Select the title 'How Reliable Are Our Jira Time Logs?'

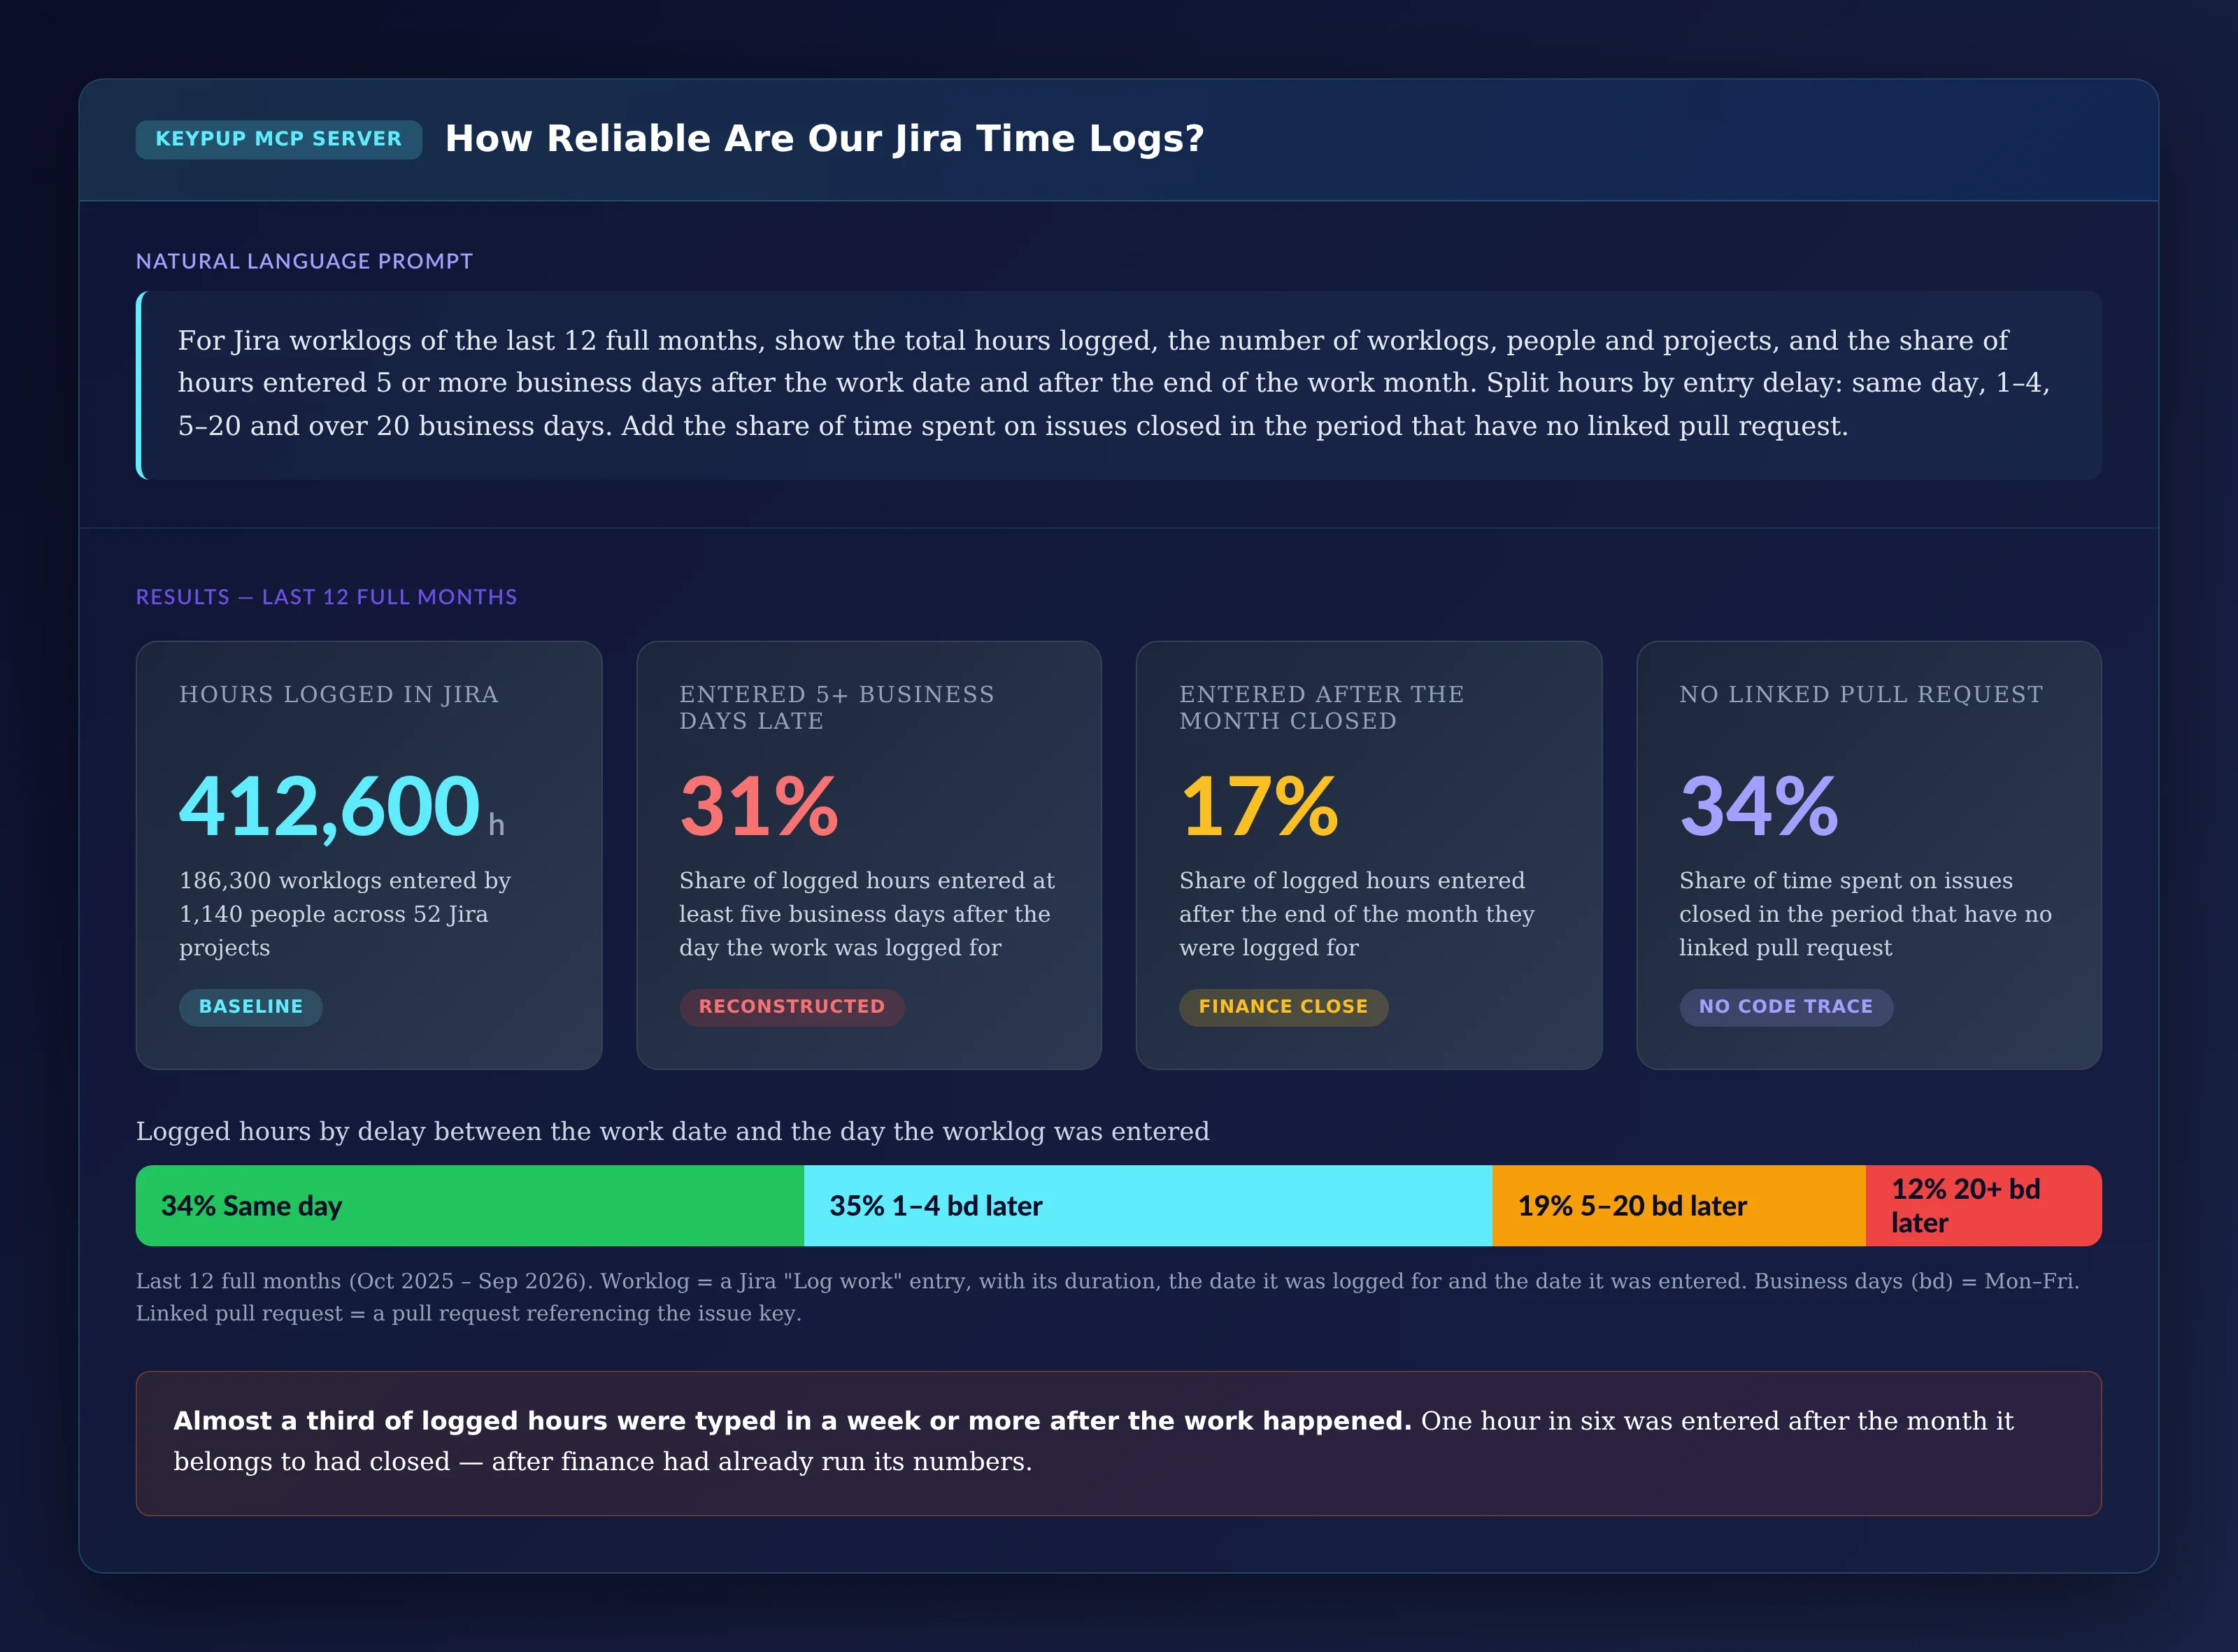824,138
